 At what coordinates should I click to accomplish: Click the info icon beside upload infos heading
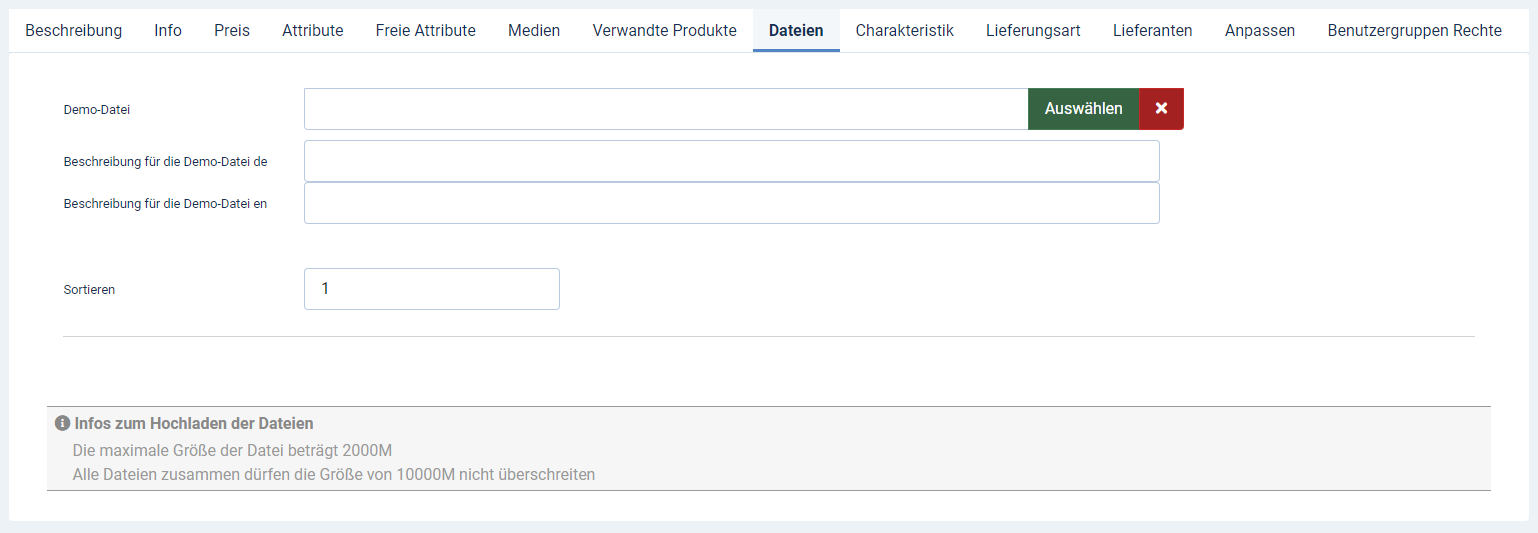click(x=62, y=424)
